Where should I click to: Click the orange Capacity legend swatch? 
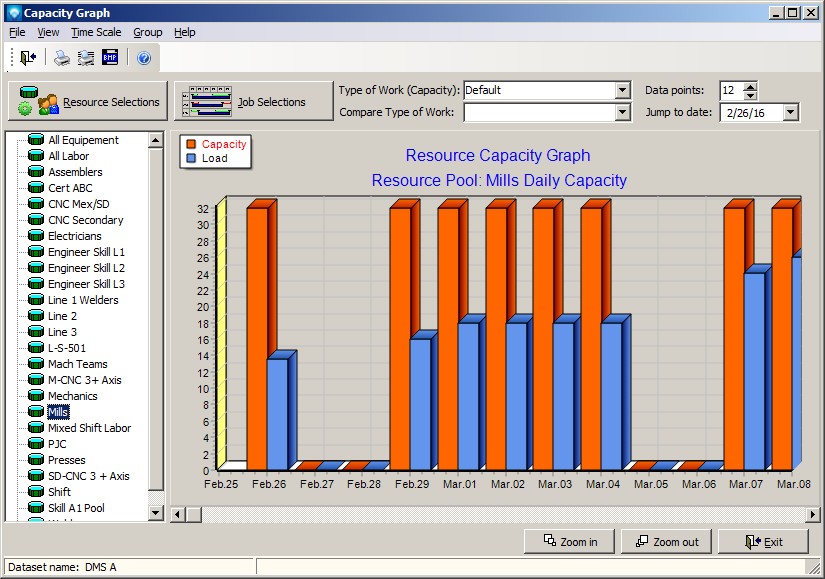pos(191,145)
